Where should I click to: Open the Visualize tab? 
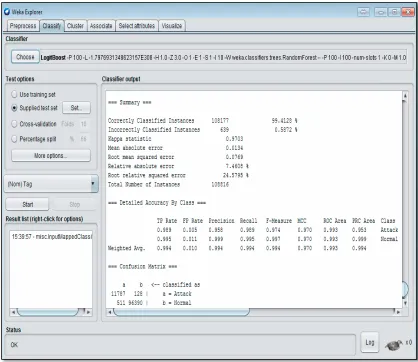pos(172,26)
